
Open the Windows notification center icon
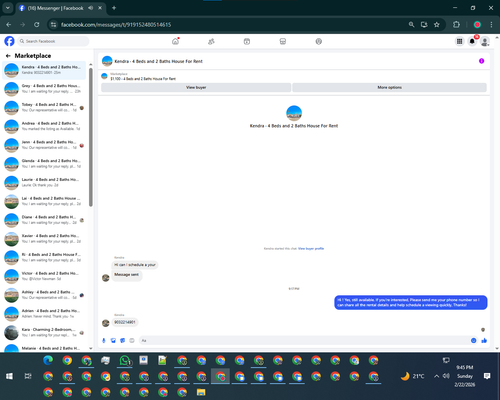487,376
